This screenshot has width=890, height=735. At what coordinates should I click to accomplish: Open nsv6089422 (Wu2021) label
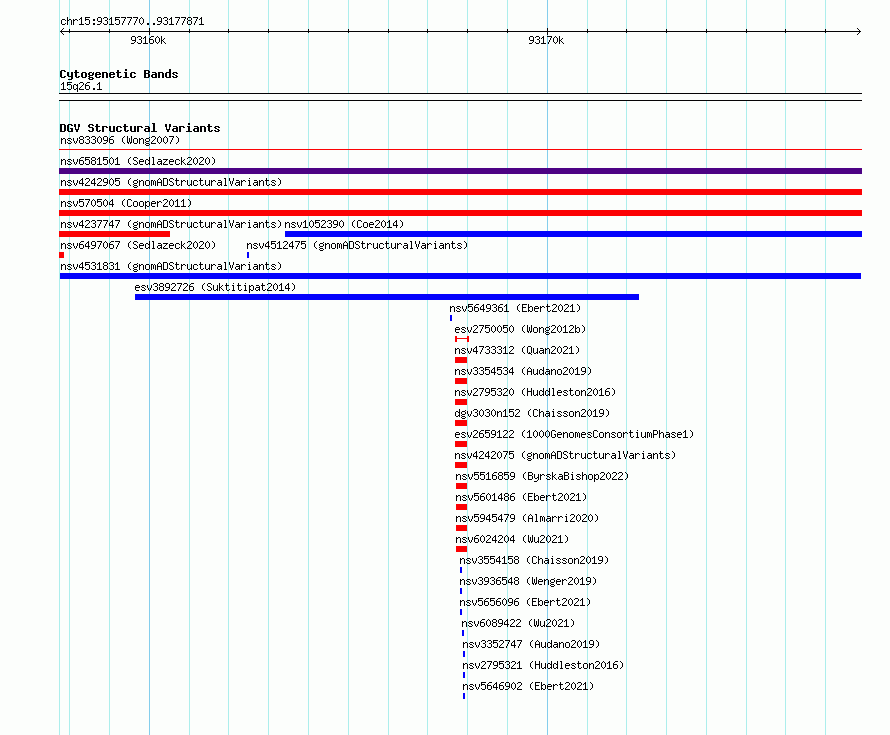click(518, 623)
